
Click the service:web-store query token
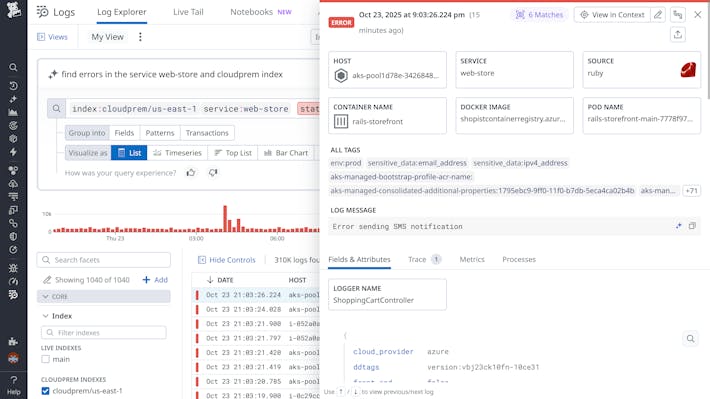[x=246, y=109]
